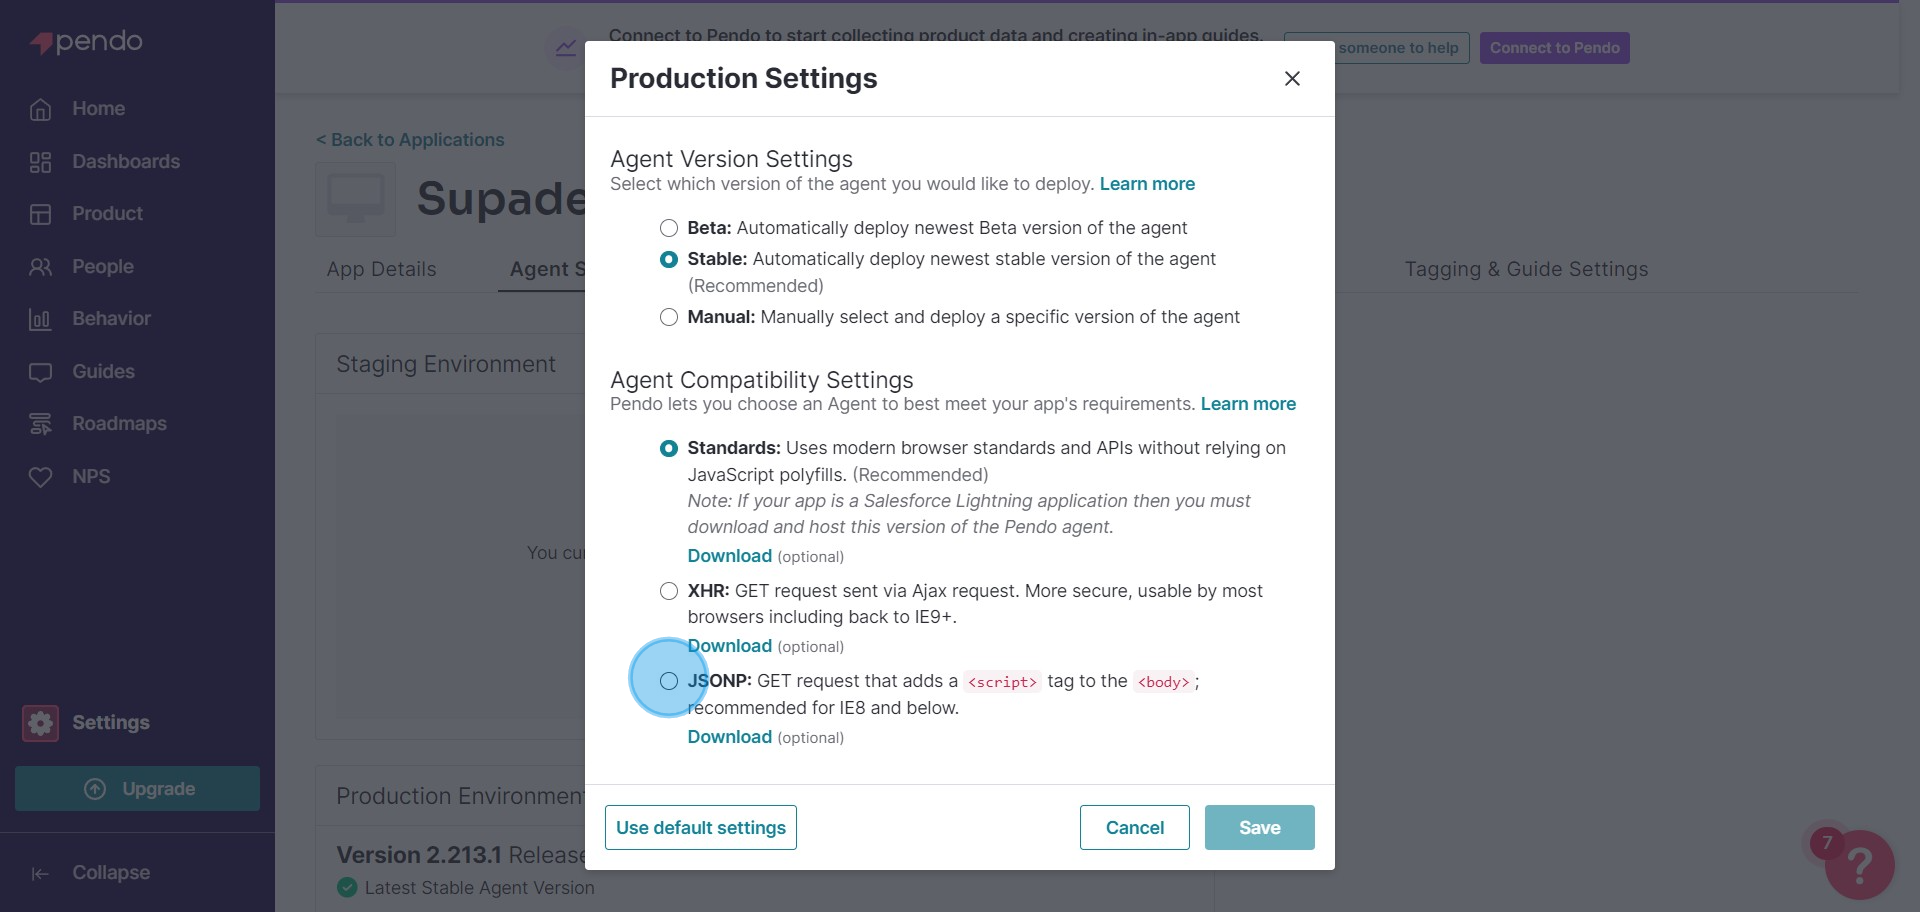1920x912 pixels.
Task: Click the notification badge showing 7
Action: point(1827,843)
